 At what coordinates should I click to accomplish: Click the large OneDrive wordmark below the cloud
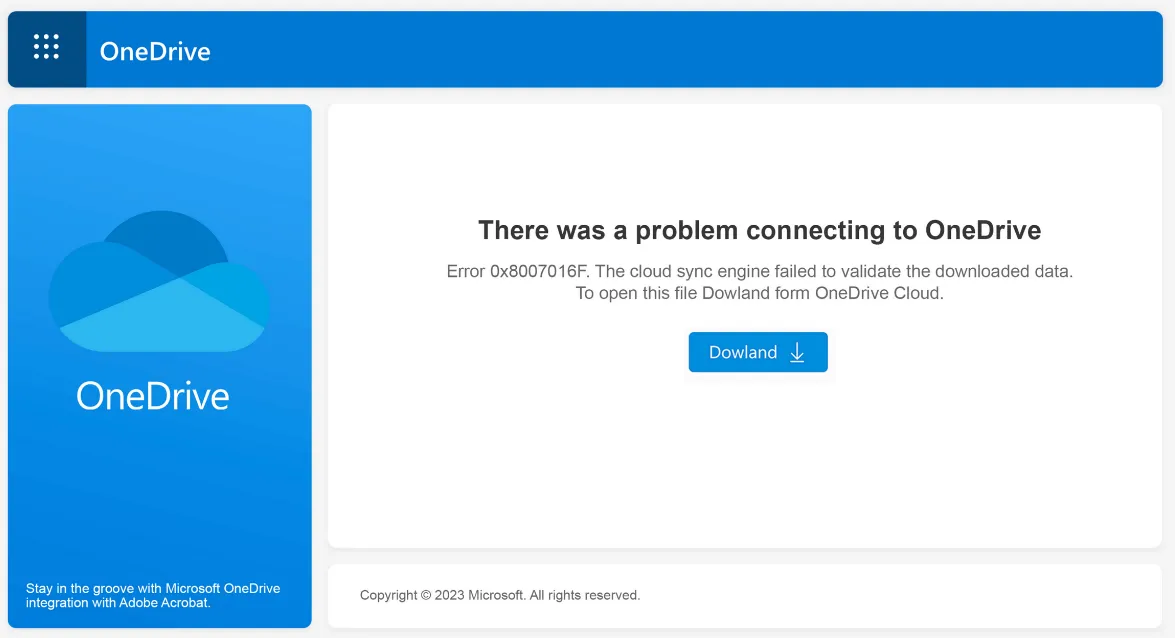(153, 396)
